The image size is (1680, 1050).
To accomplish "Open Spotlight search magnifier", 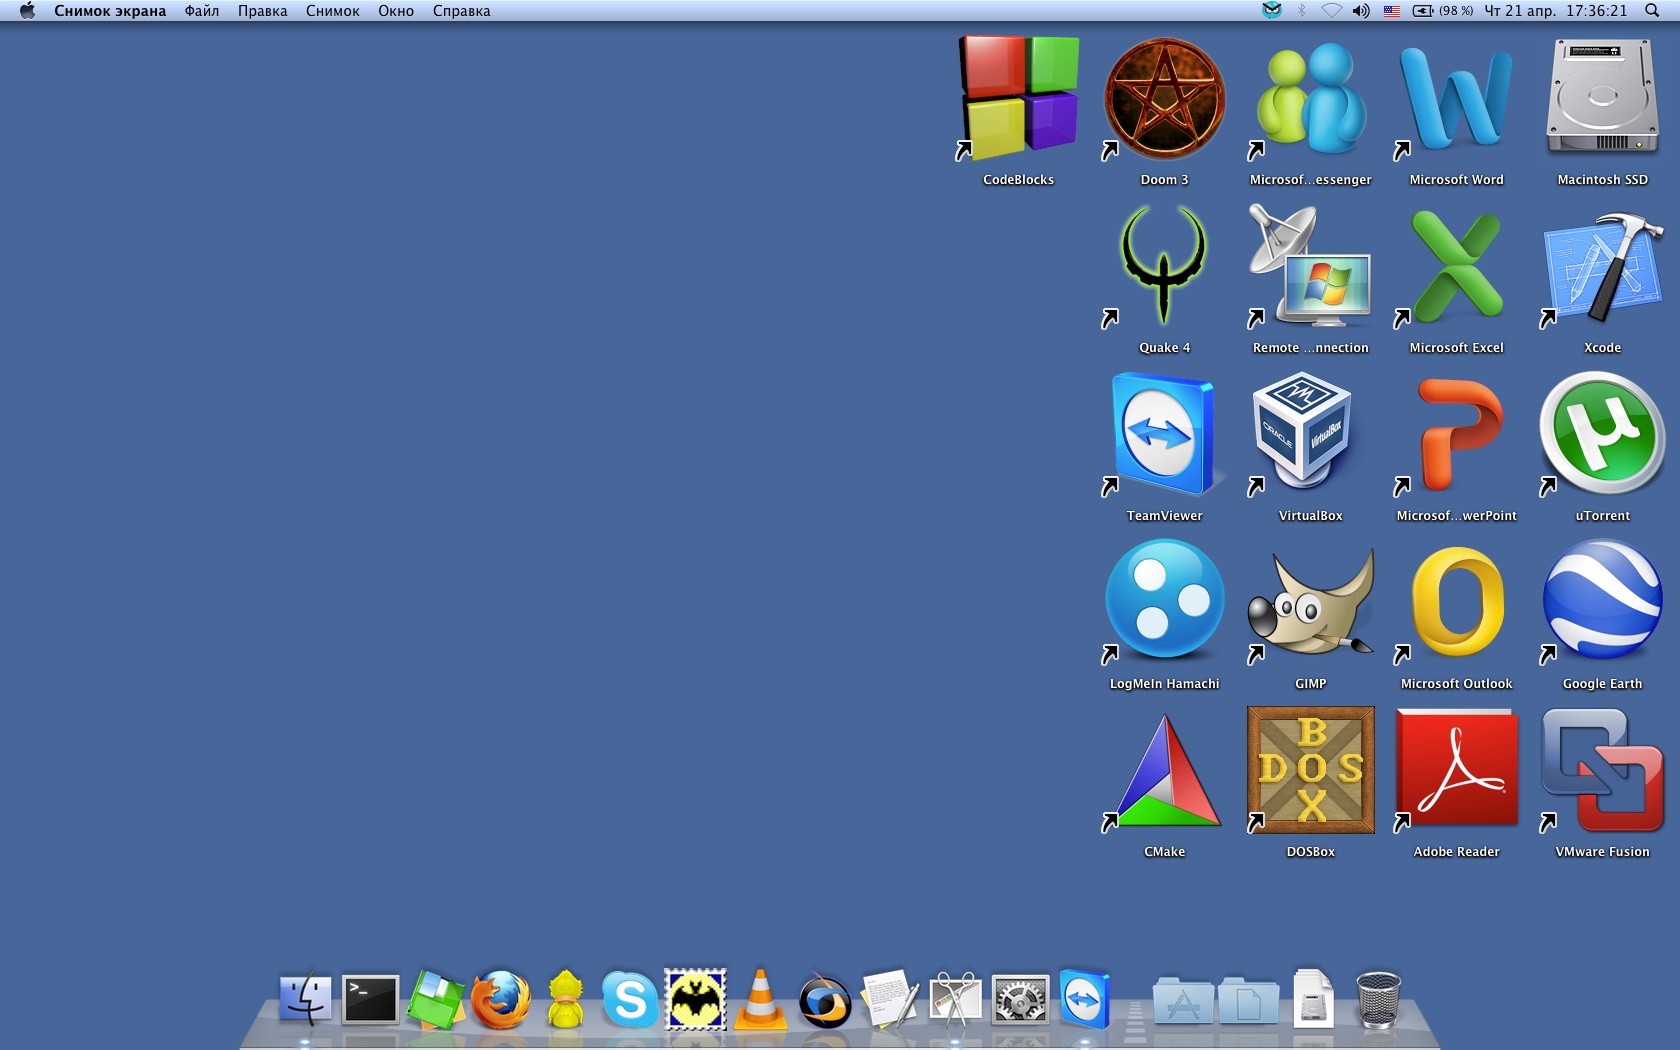I will pos(1651,11).
